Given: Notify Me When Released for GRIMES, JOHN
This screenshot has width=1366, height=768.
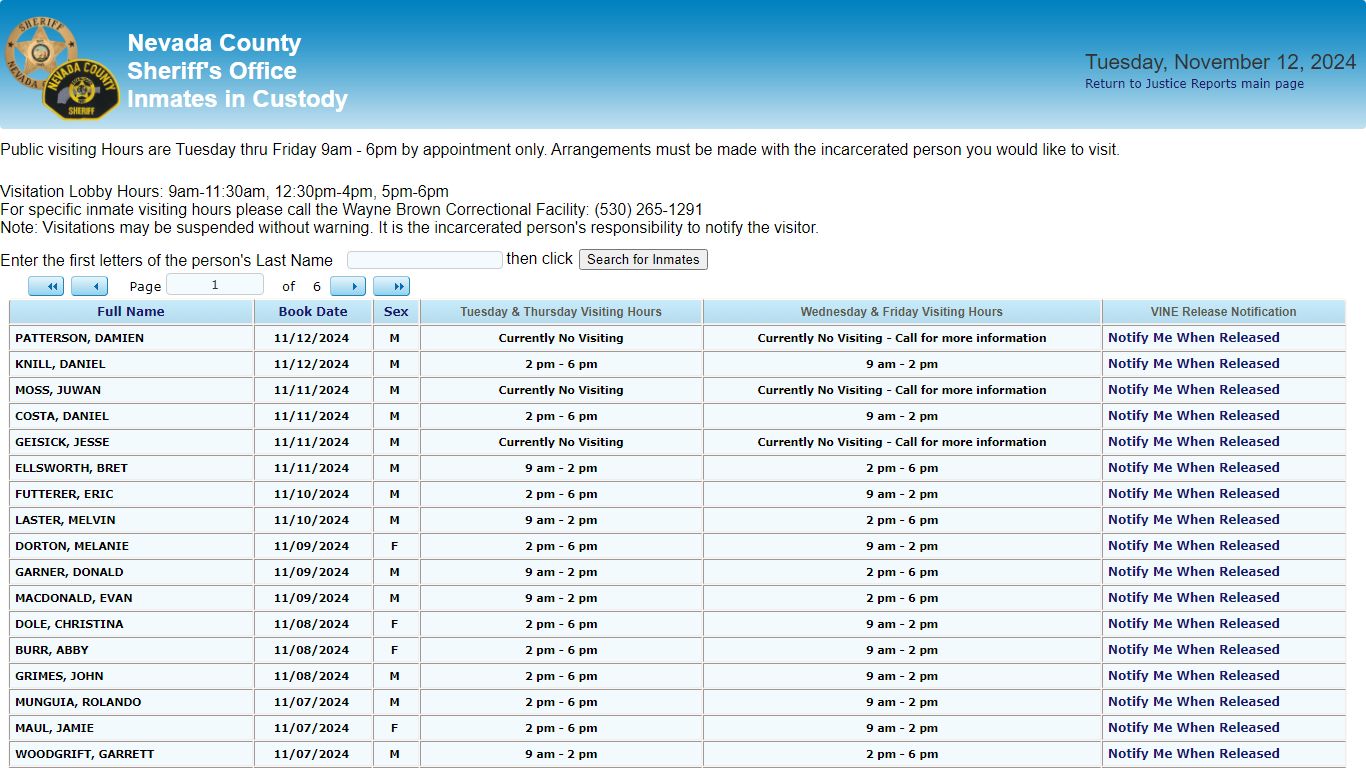Looking at the screenshot, I should tap(1193, 676).
